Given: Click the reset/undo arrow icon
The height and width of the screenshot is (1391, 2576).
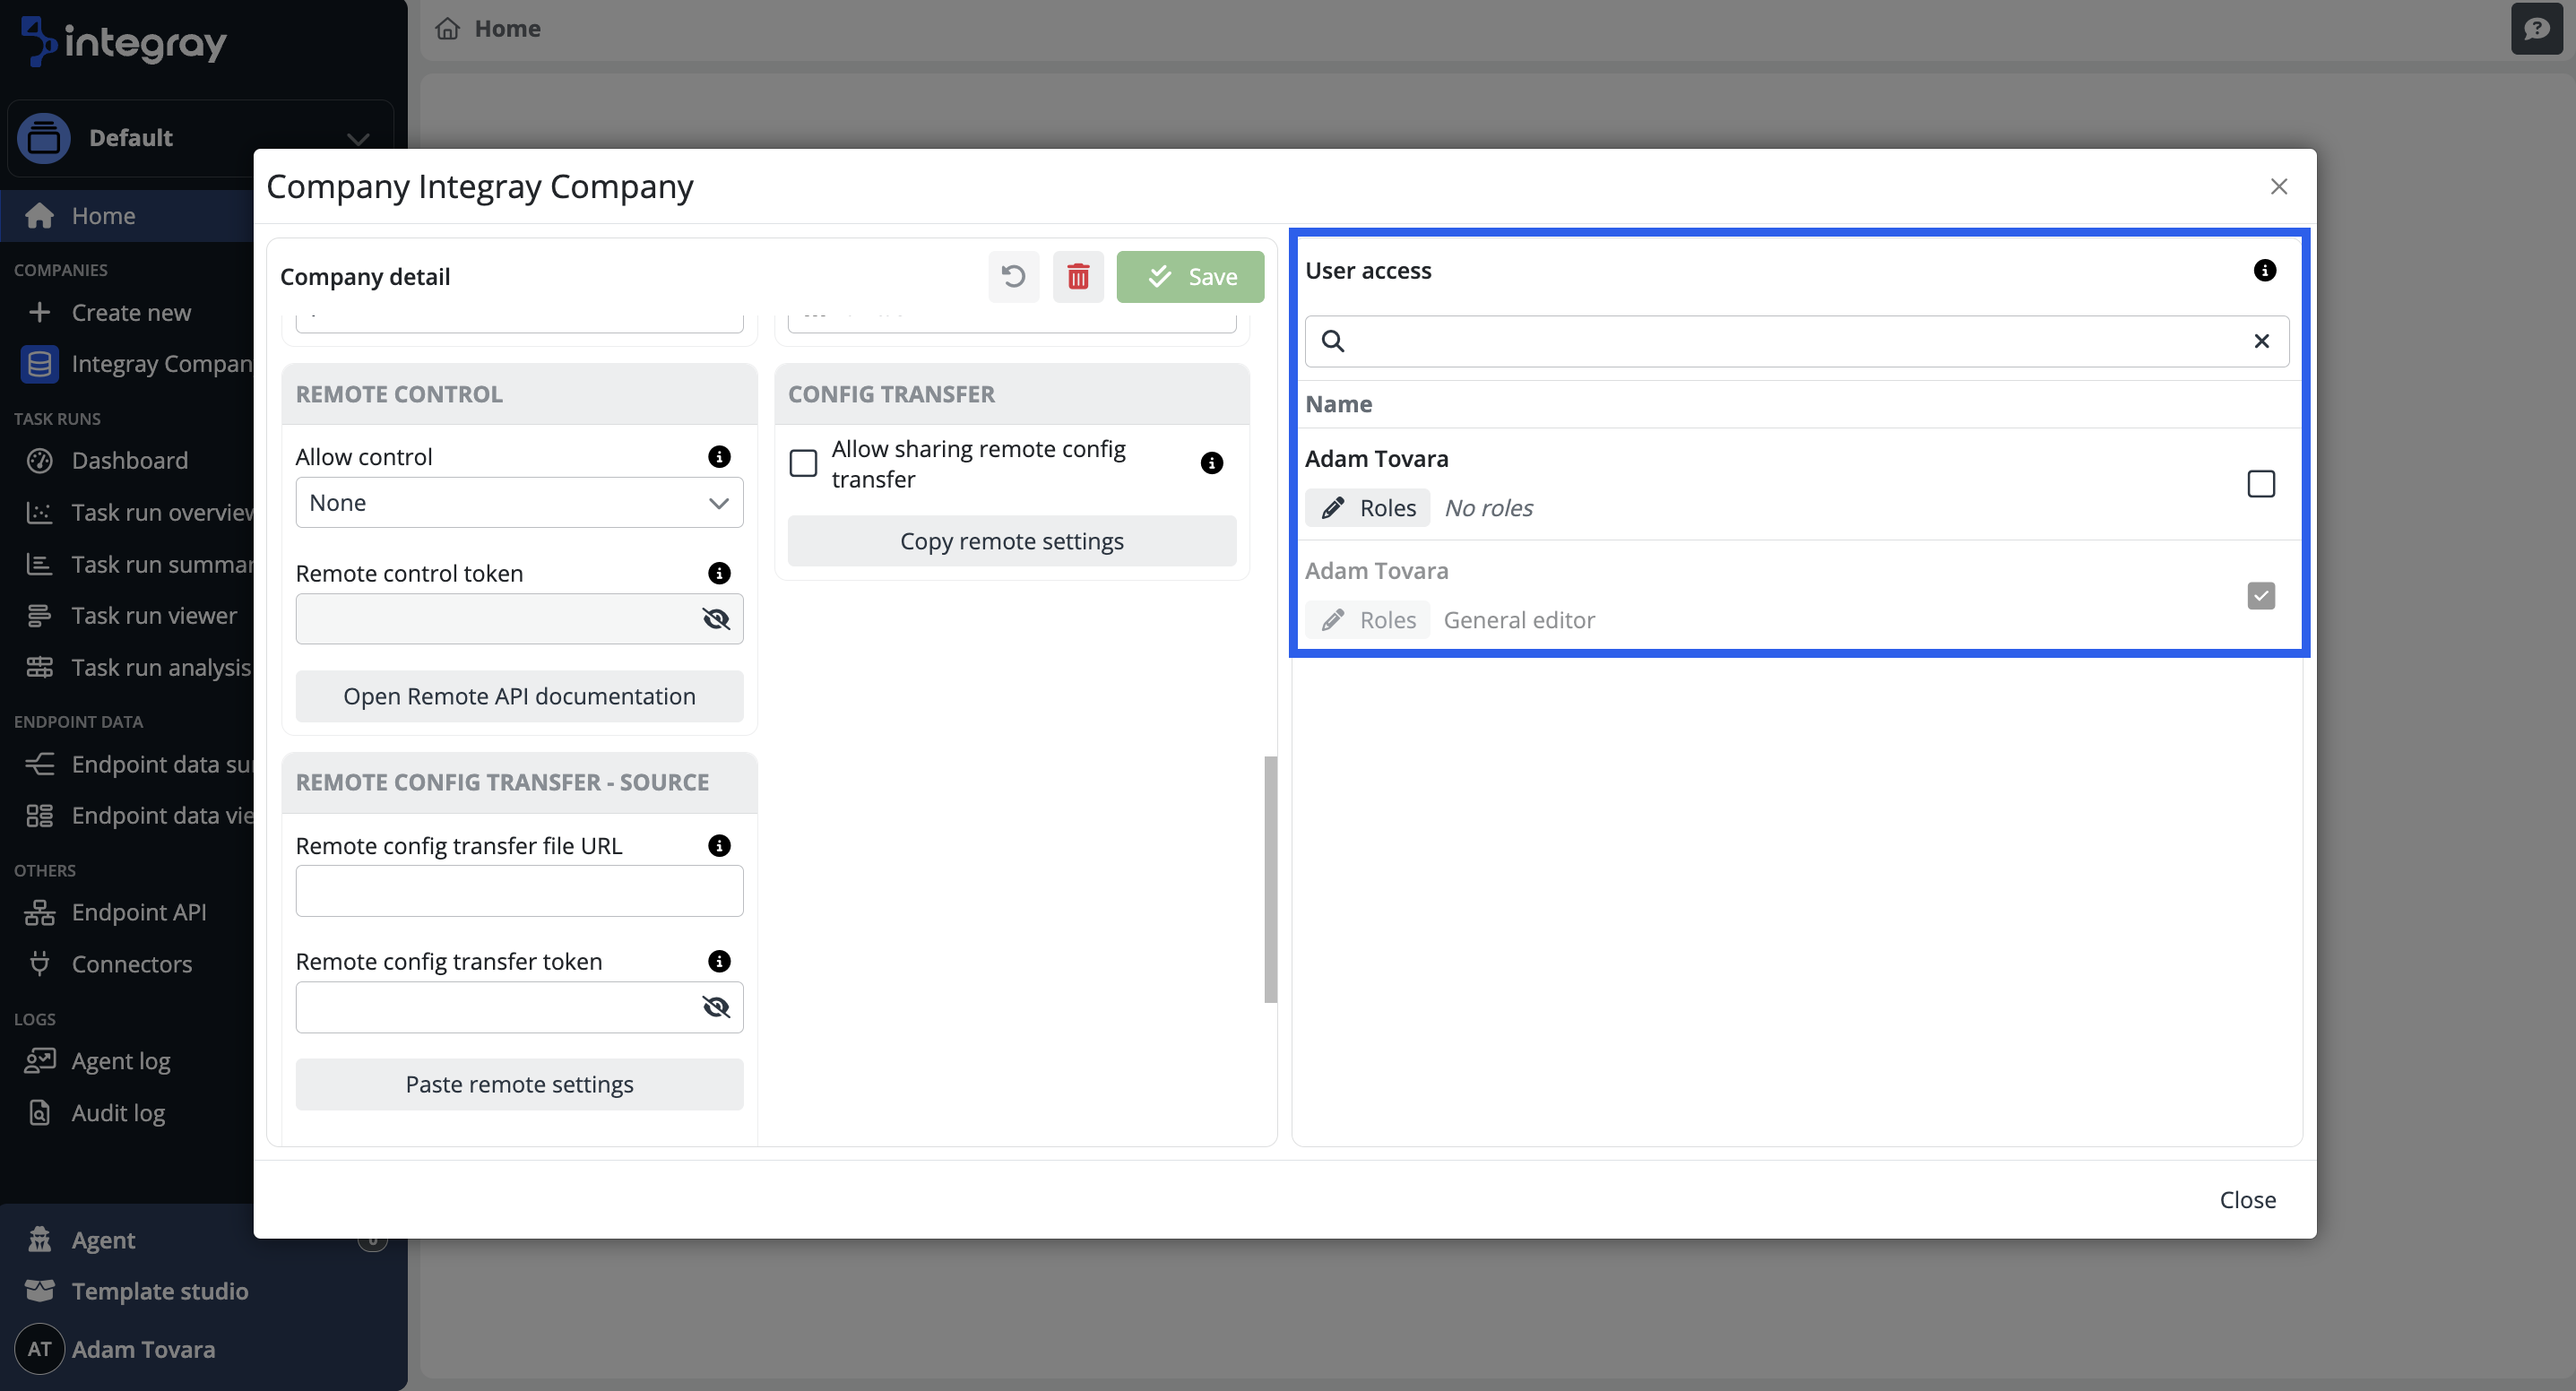Looking at the screenshot, I should click(x=1013, y=277).
